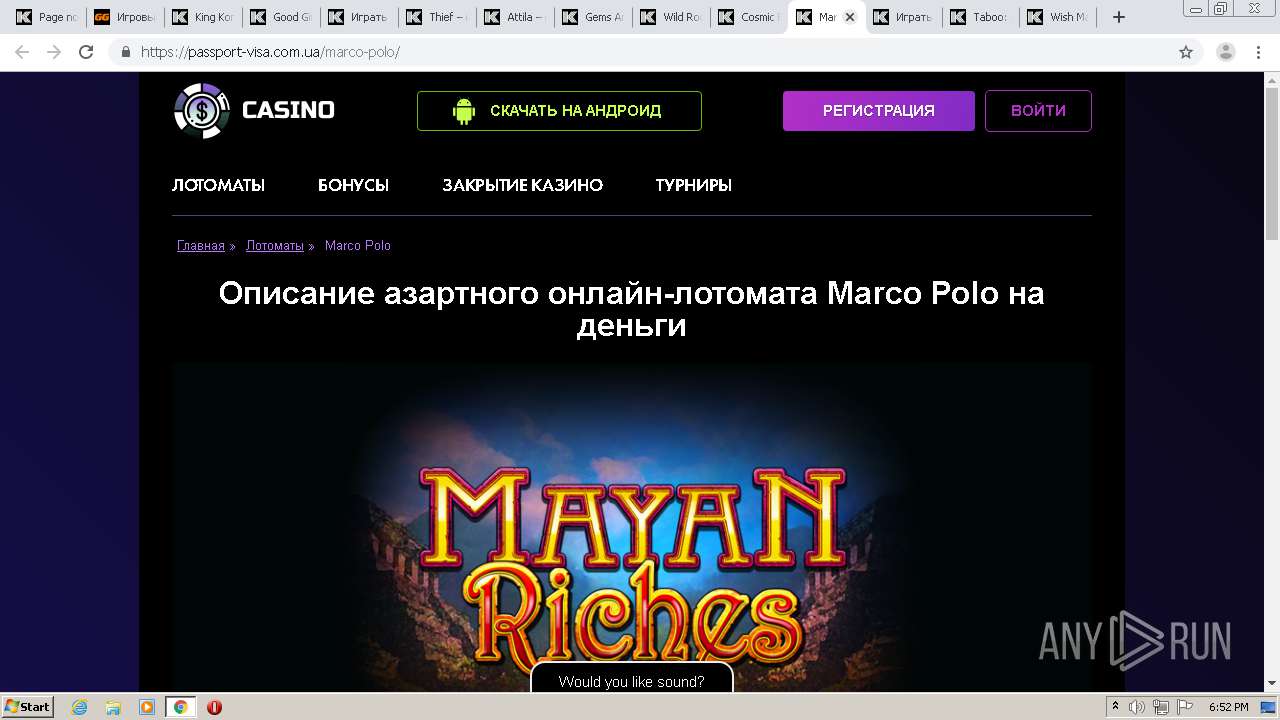
Task: Switch to the 'King Kor' tab
Action: [x=202, y=17]
